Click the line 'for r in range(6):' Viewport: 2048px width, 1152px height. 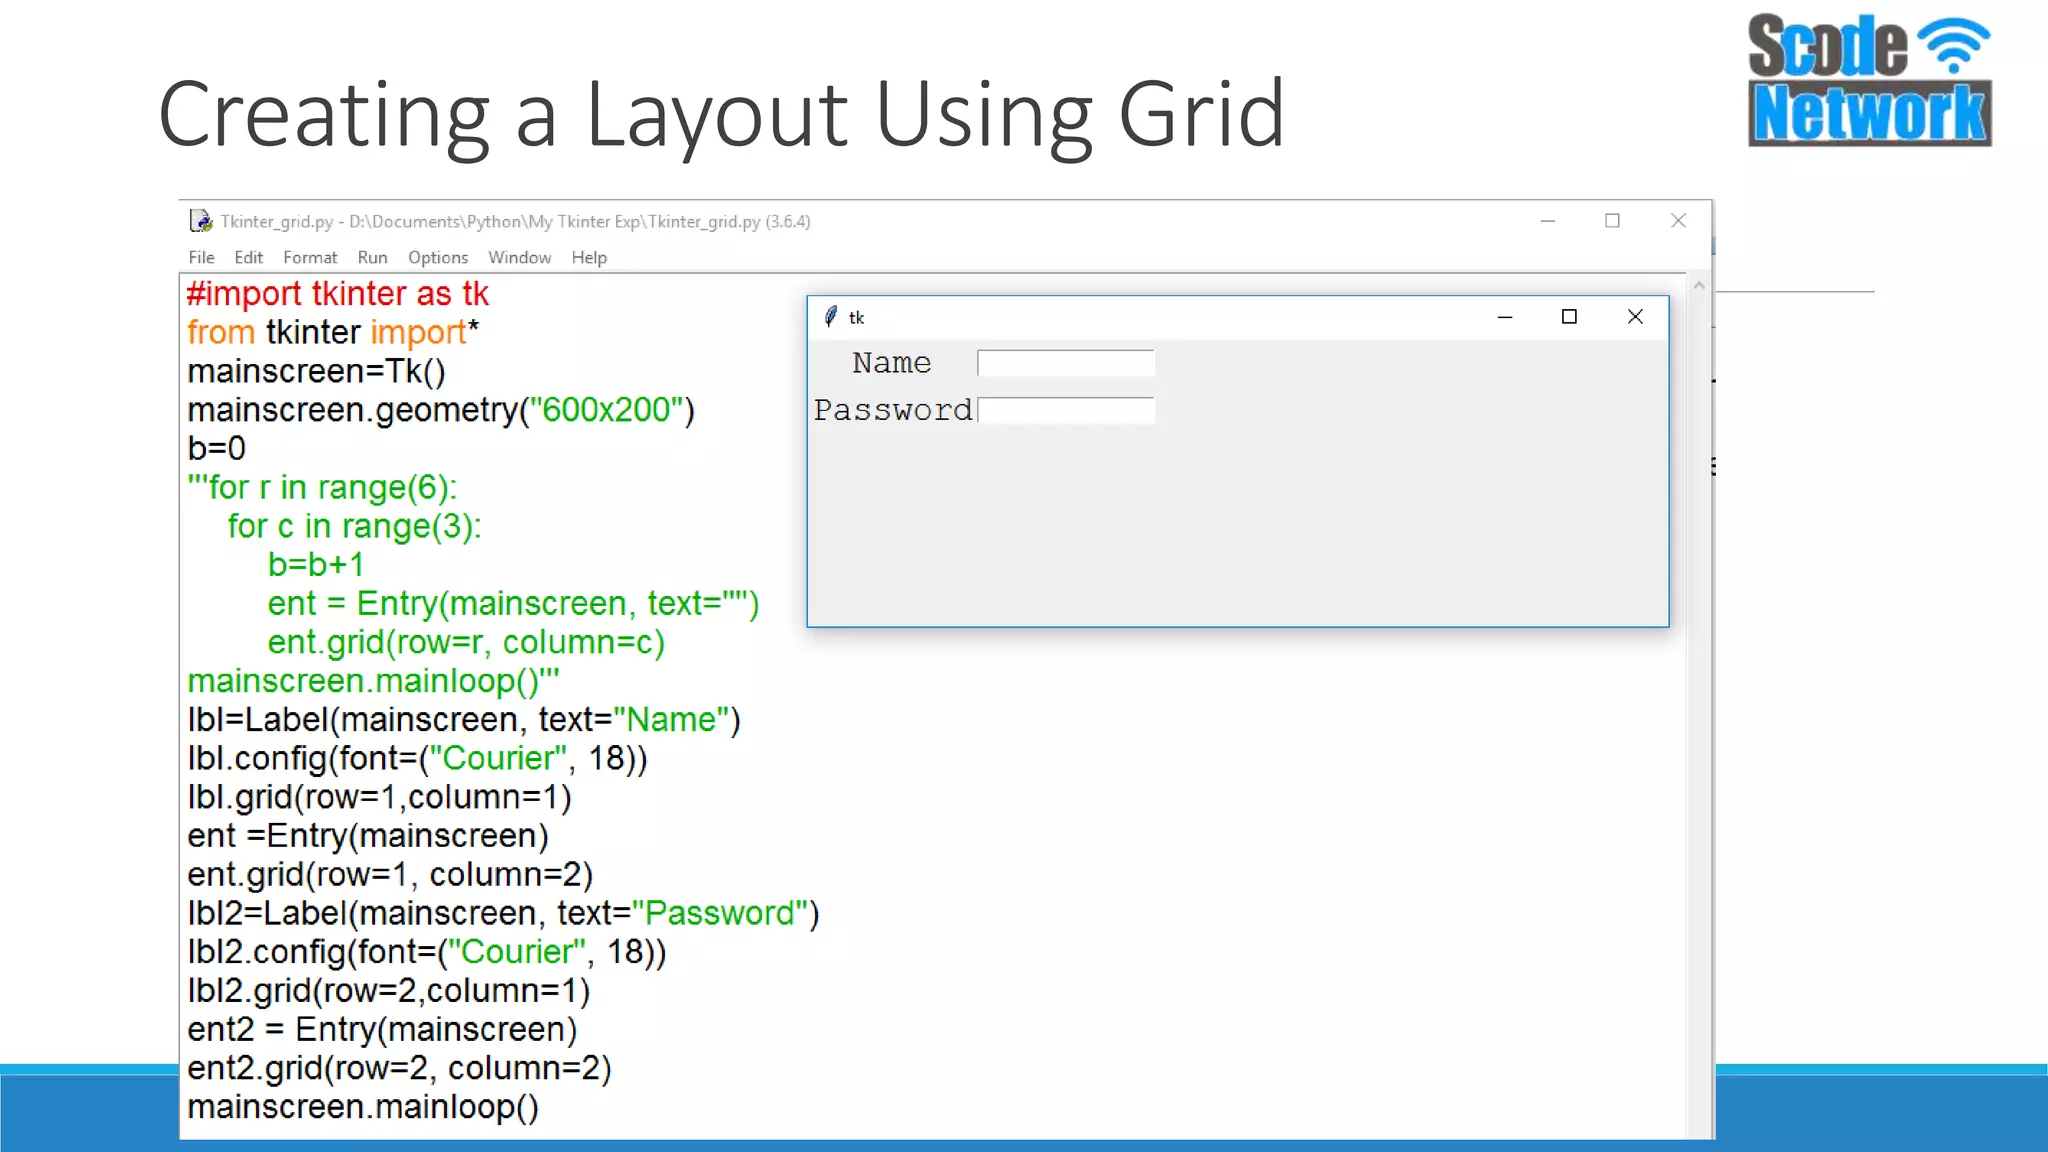click(322, 487)
